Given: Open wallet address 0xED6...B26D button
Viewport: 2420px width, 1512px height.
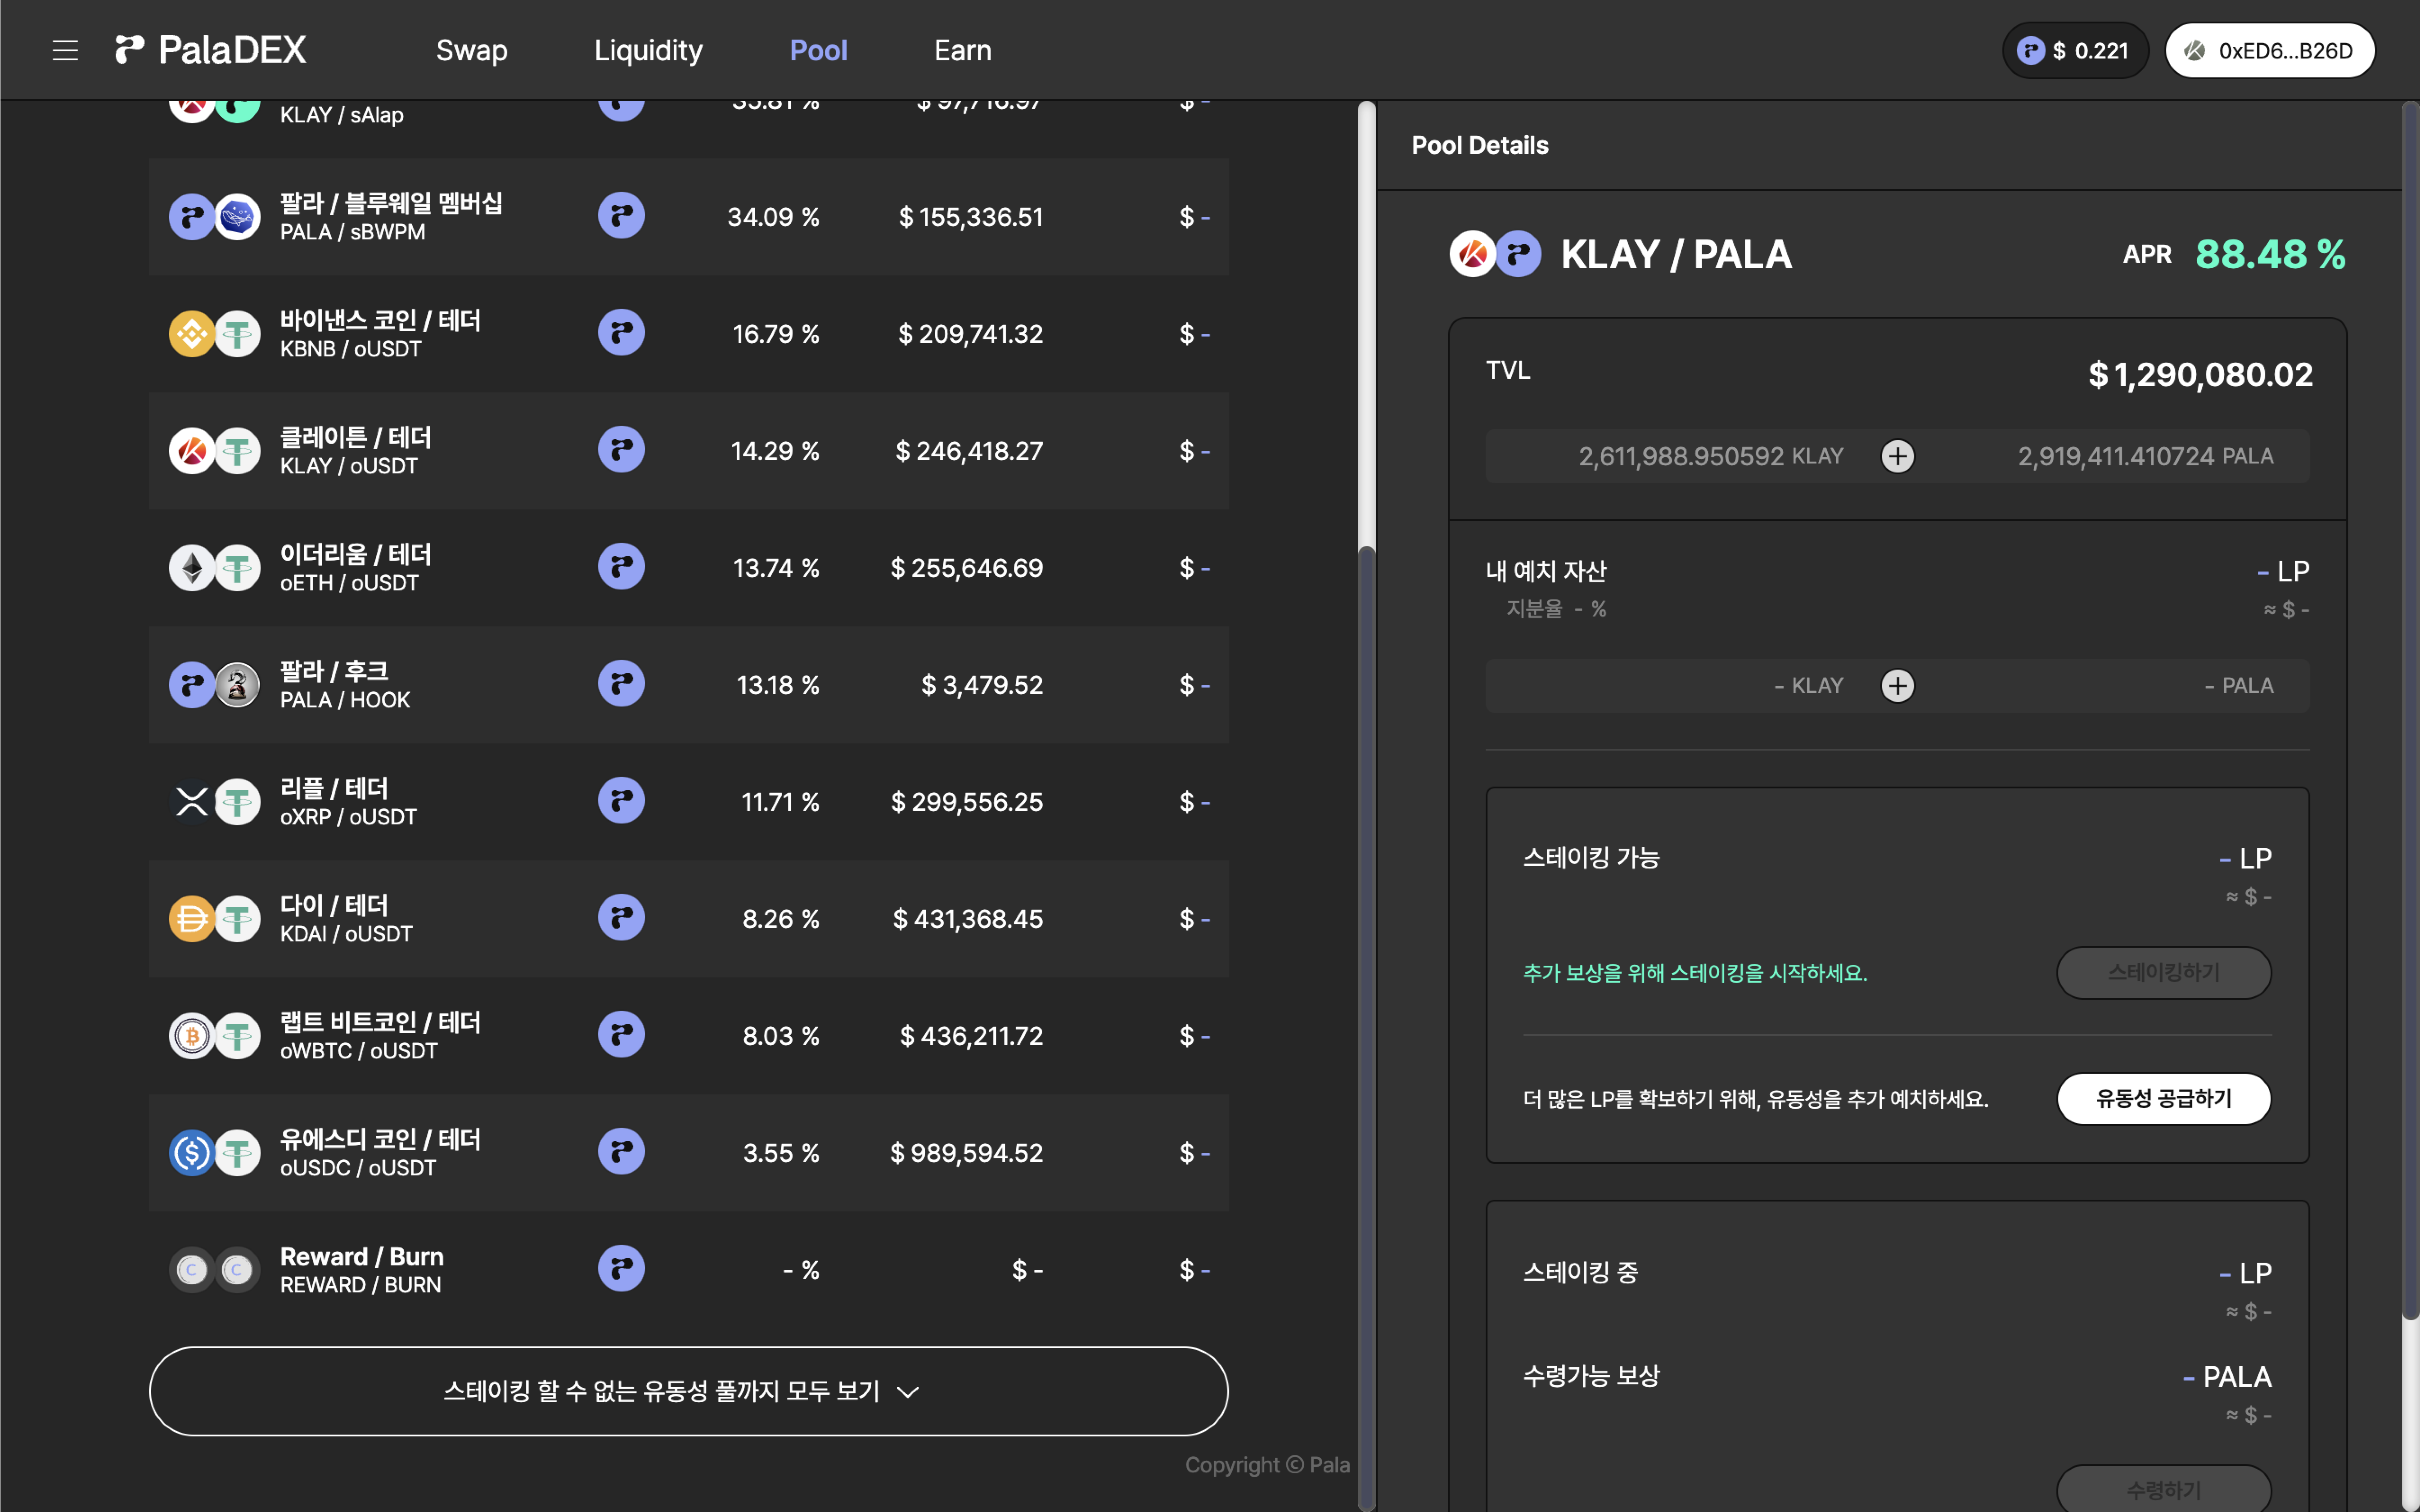Looking at the screenshot, I should tap(2270, 50).
